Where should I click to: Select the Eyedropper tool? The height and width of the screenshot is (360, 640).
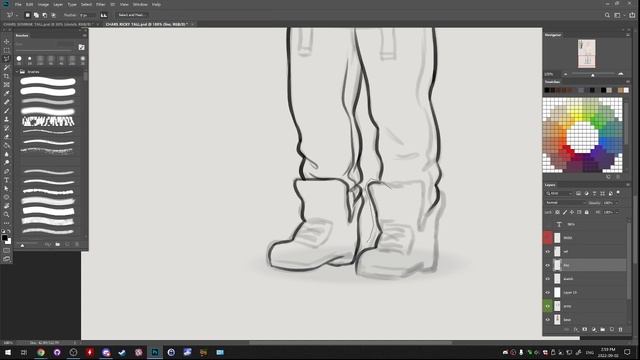[7, 93]
